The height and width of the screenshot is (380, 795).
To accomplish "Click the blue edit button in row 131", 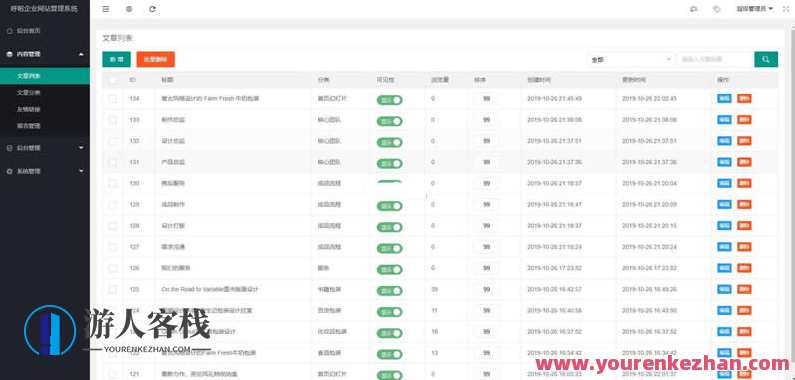I will (724, 162).
